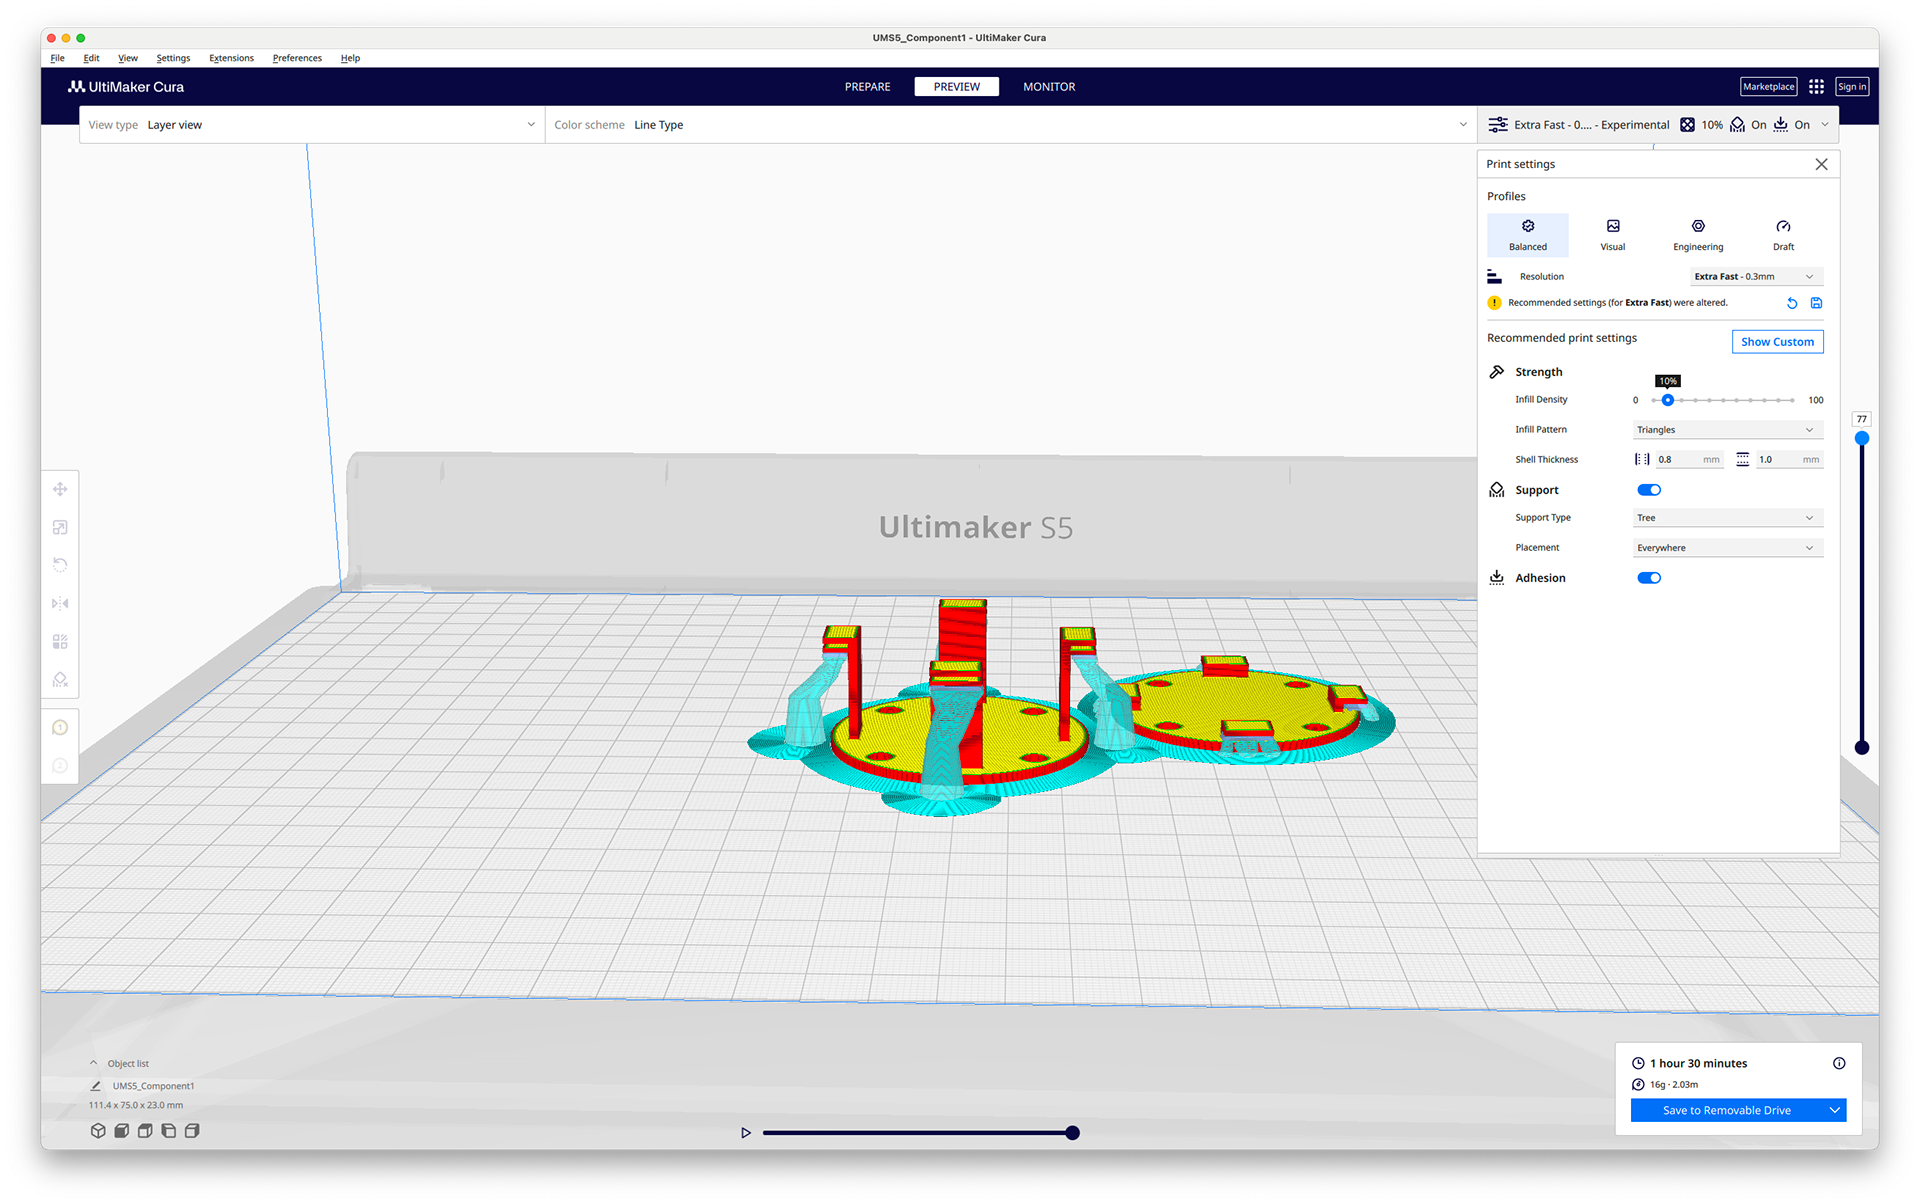Click the Show Custom button
The image size is (1920, 1204).
point(1777,342)
